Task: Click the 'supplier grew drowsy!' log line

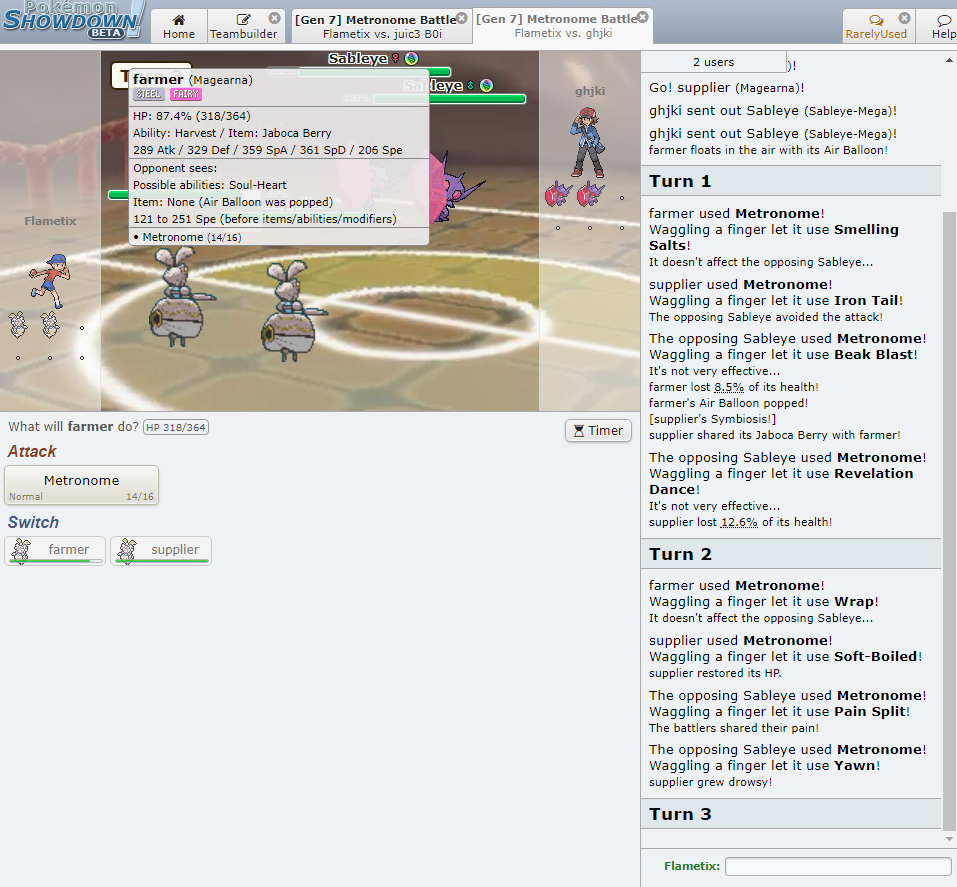Action: [x=710, y=783]
